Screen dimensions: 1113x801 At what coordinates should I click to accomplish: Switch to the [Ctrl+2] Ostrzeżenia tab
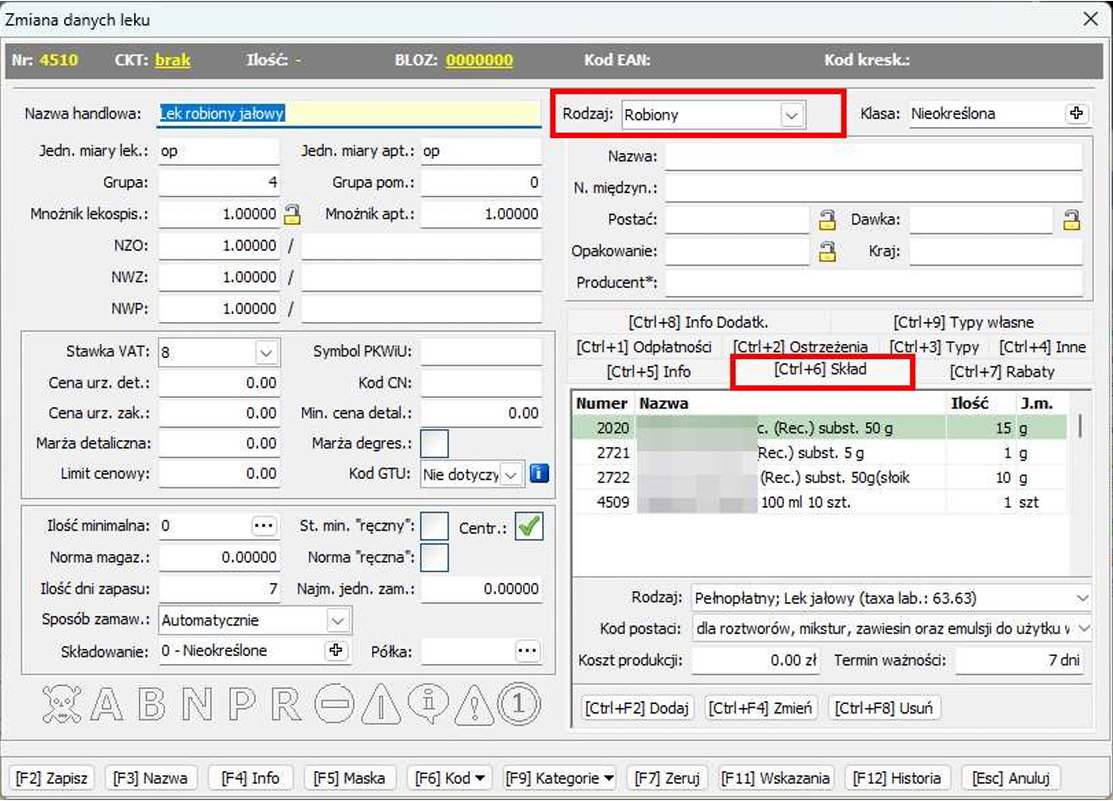pyautogui.click(x=806, y=347)
